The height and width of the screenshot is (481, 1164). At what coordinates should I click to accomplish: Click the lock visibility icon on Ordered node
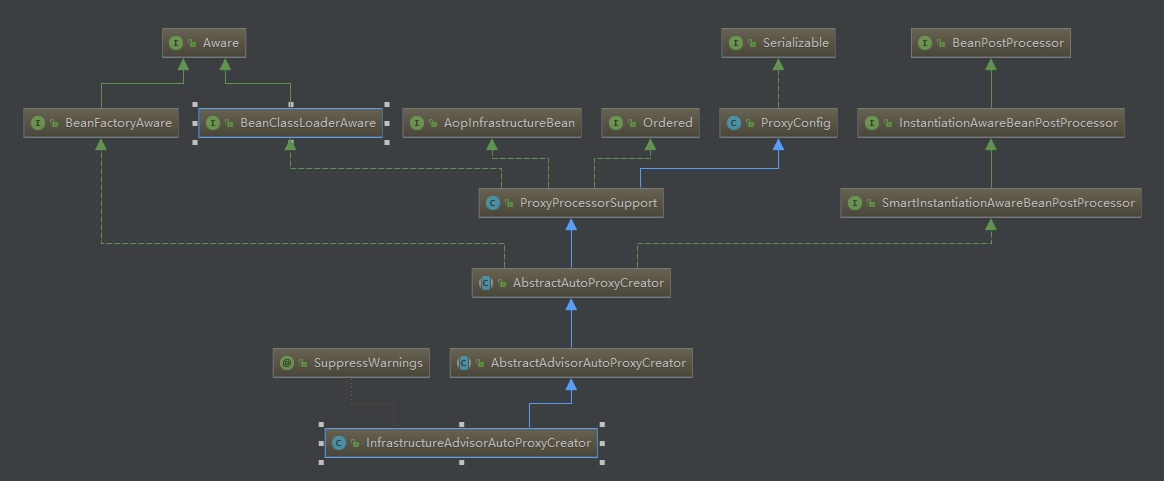(x=632, y=123)
